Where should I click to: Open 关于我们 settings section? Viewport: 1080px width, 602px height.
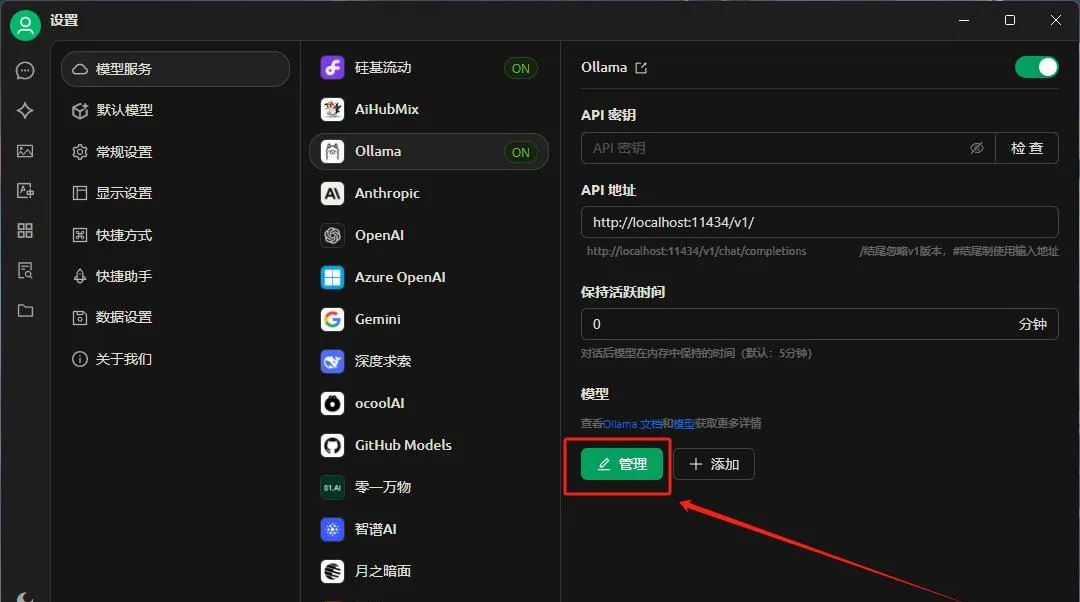coord(175,359)
